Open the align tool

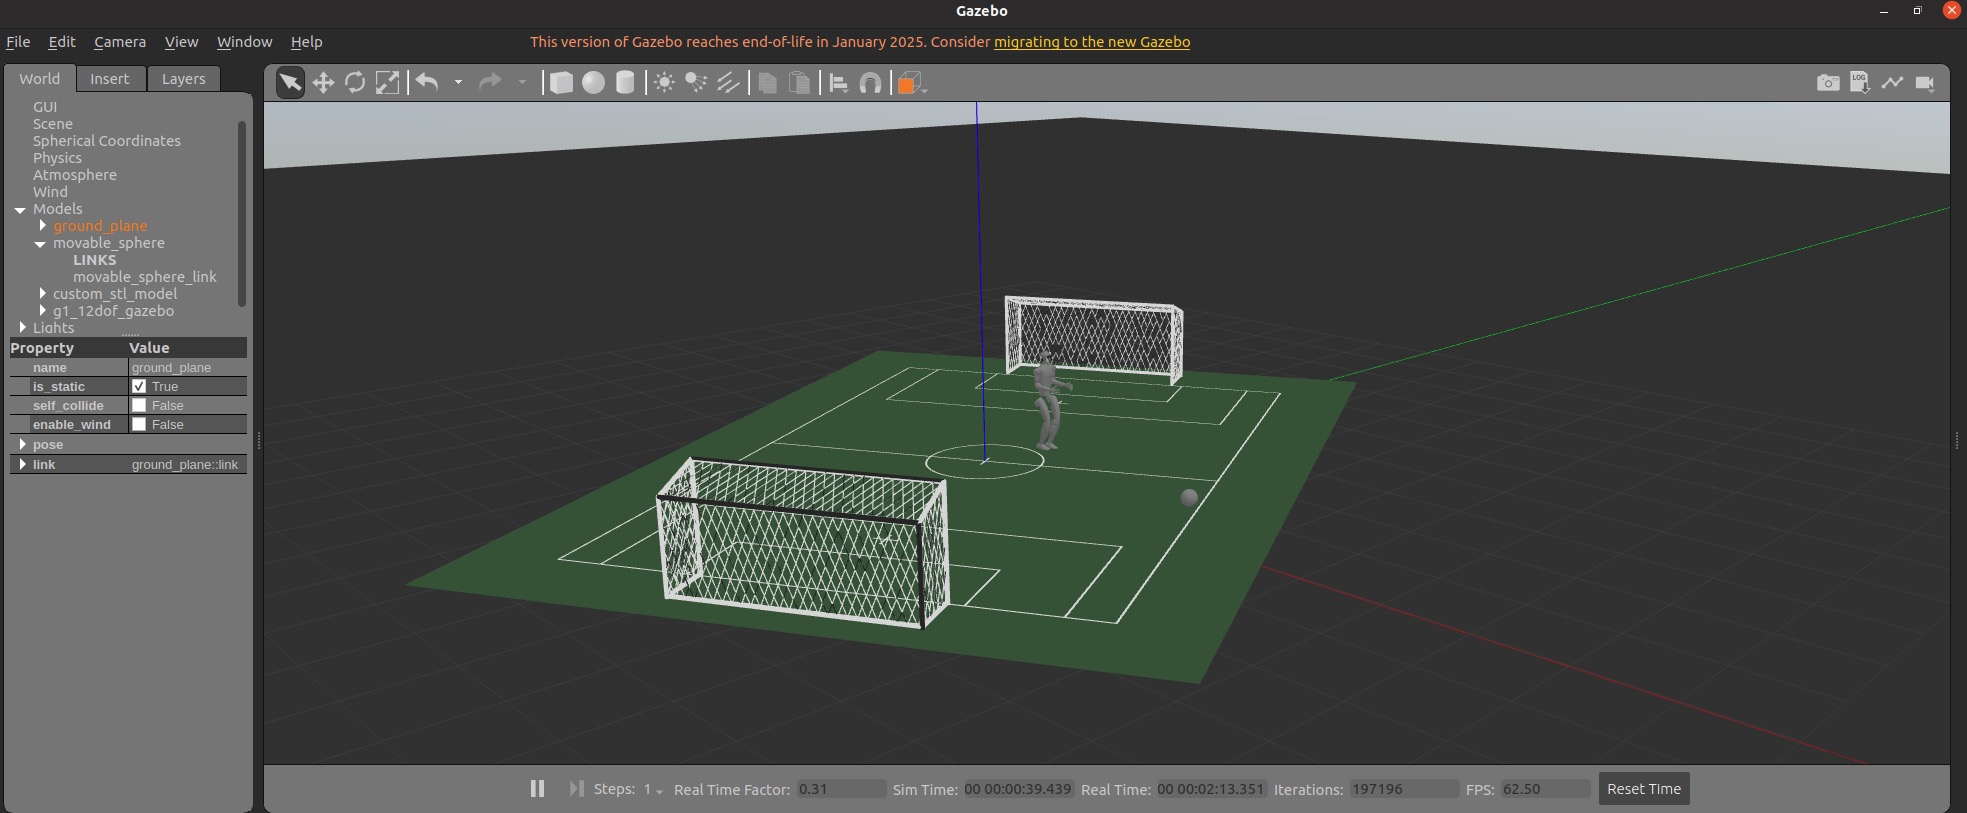click(839, 83)
